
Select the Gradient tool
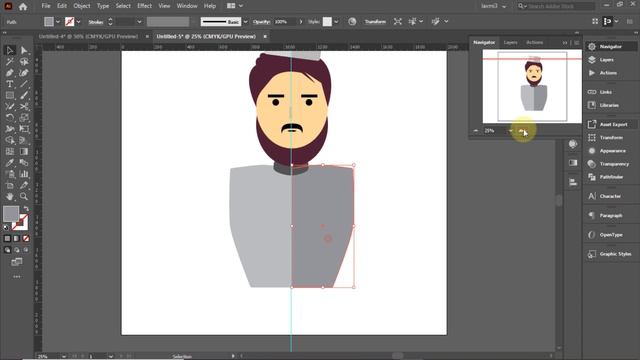coord(24,151)
